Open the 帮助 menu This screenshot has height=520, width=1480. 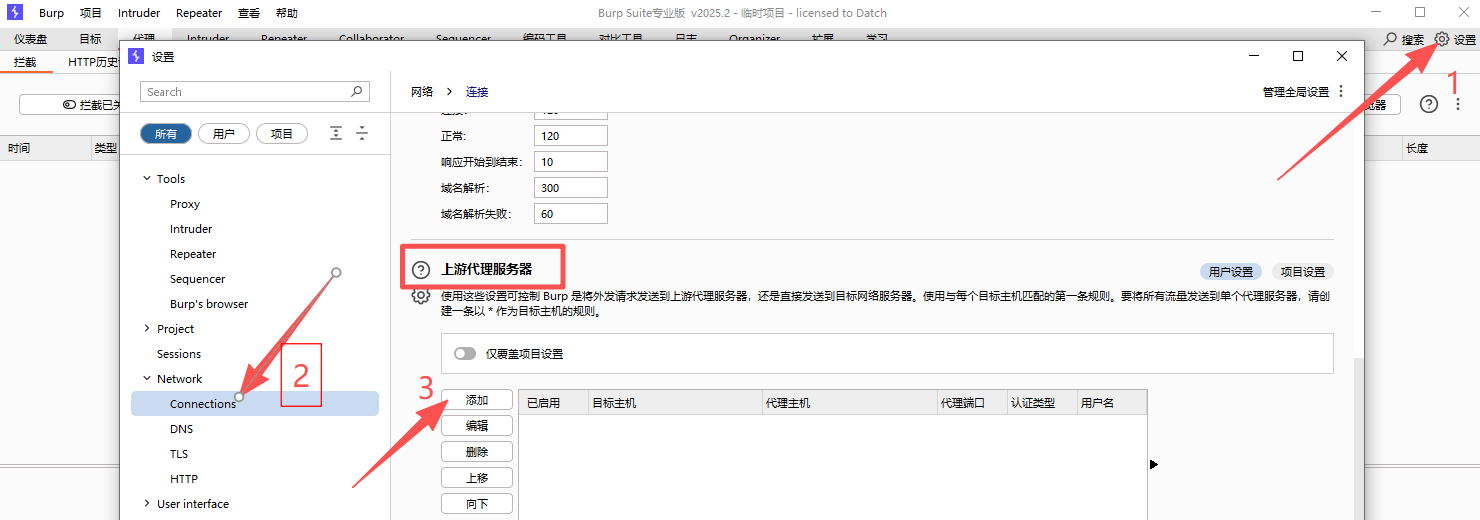286,13
